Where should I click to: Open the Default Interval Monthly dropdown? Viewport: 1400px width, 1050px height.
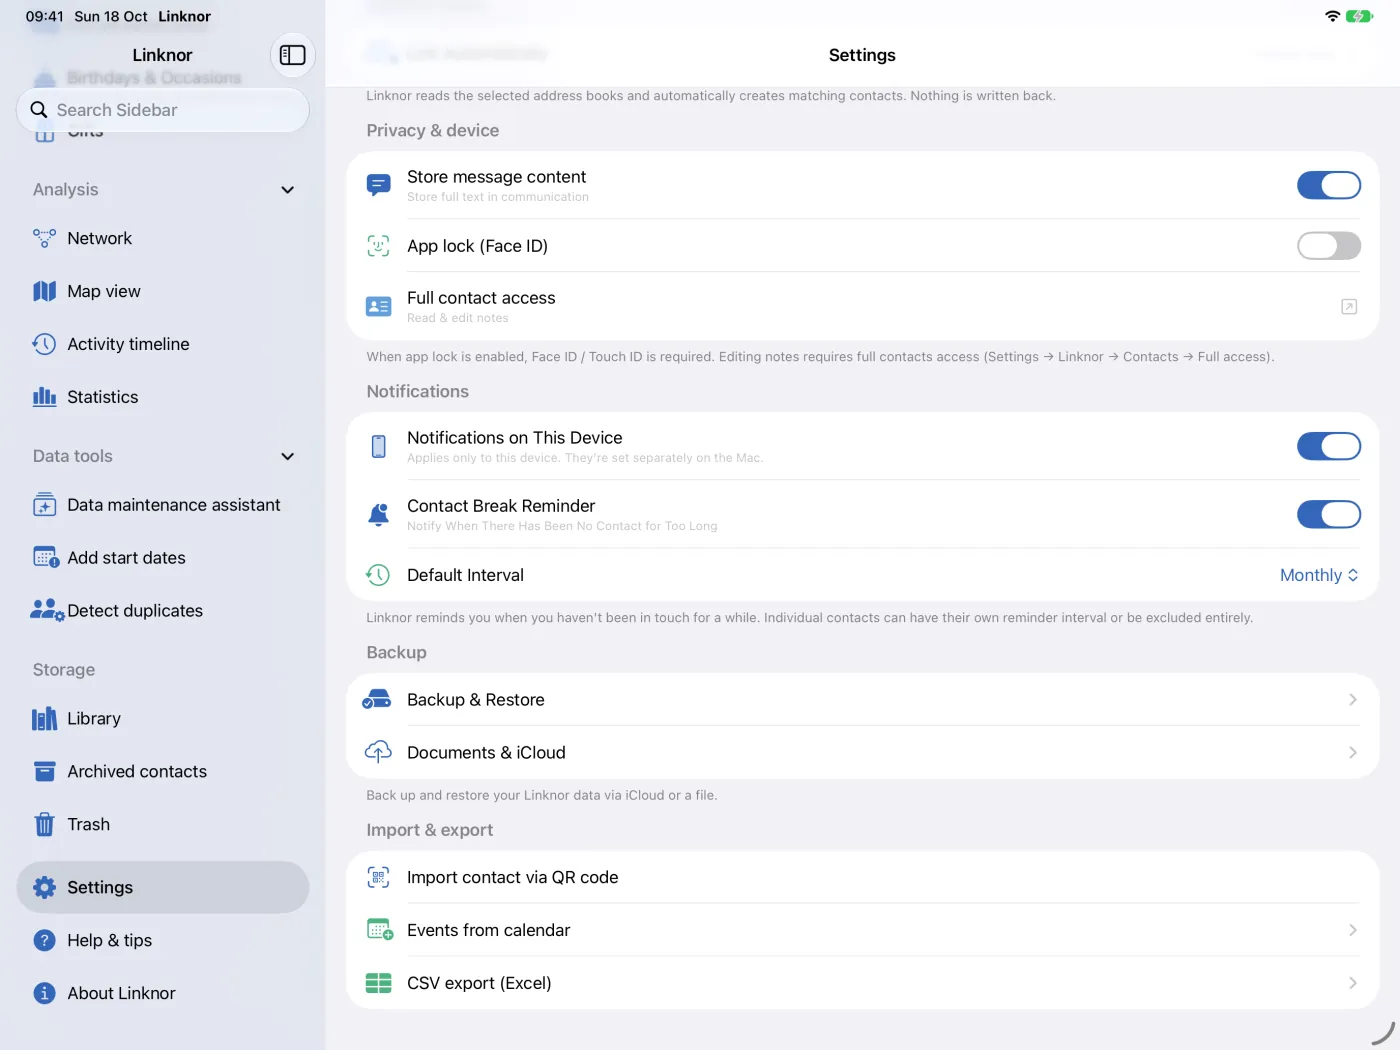click(1319, 575)
